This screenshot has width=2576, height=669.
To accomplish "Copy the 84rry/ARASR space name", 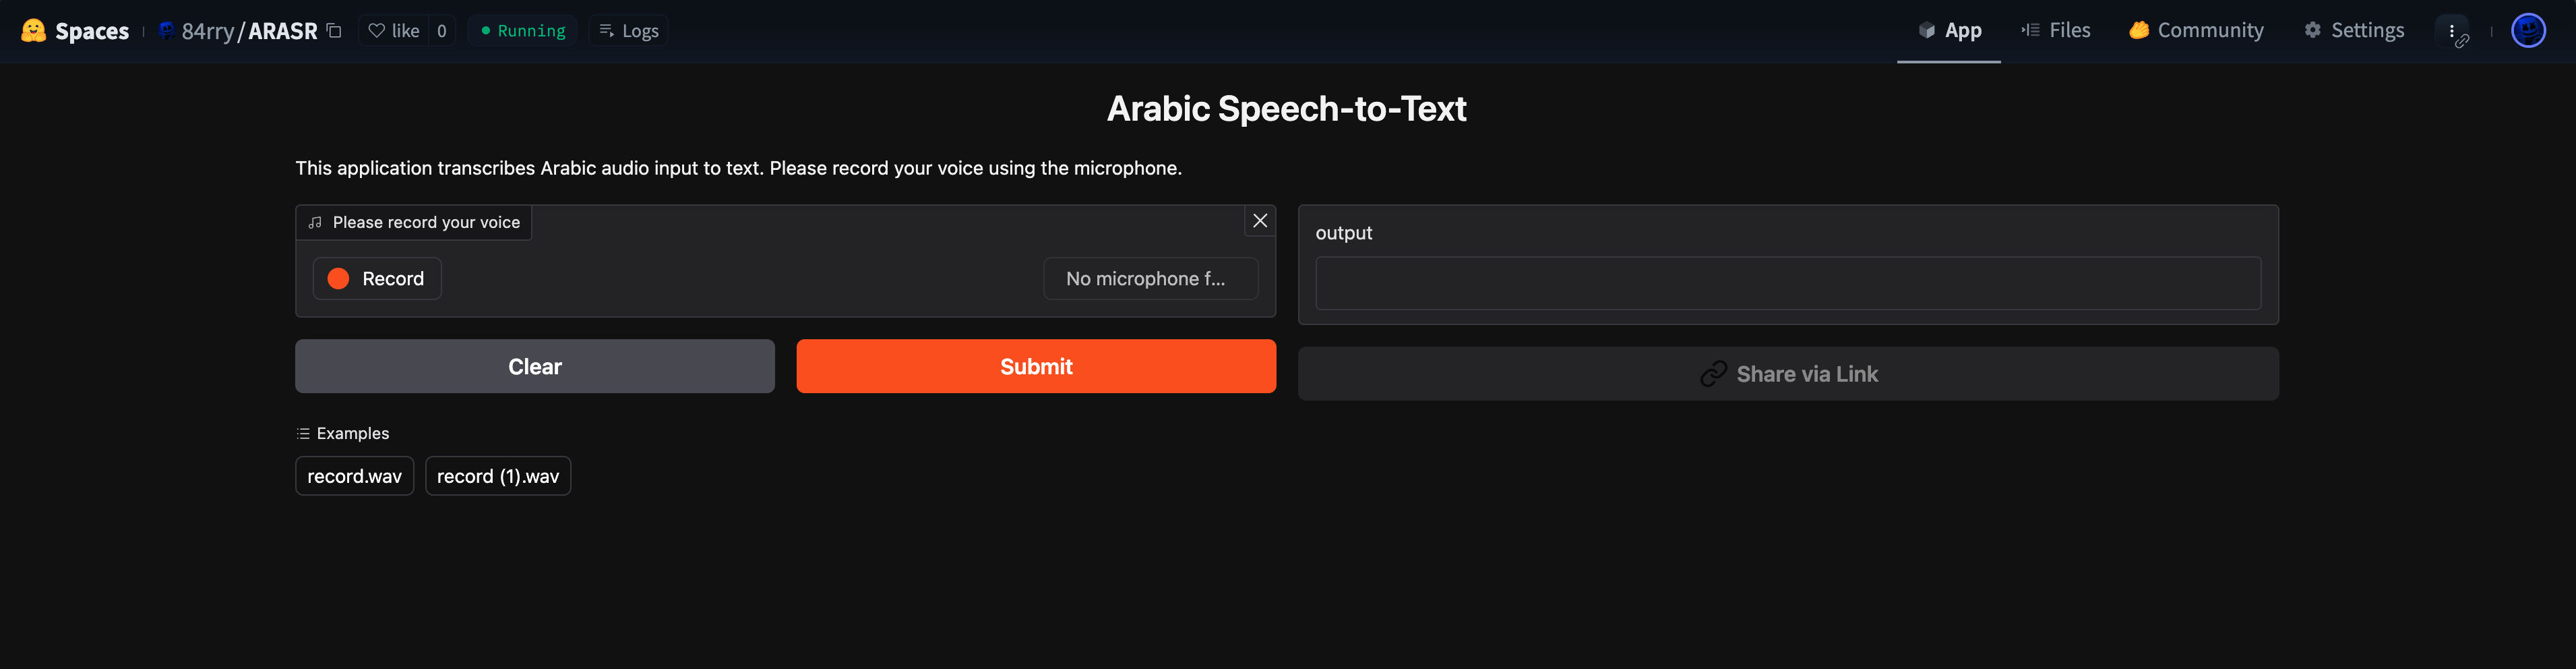I will (334, 31).
